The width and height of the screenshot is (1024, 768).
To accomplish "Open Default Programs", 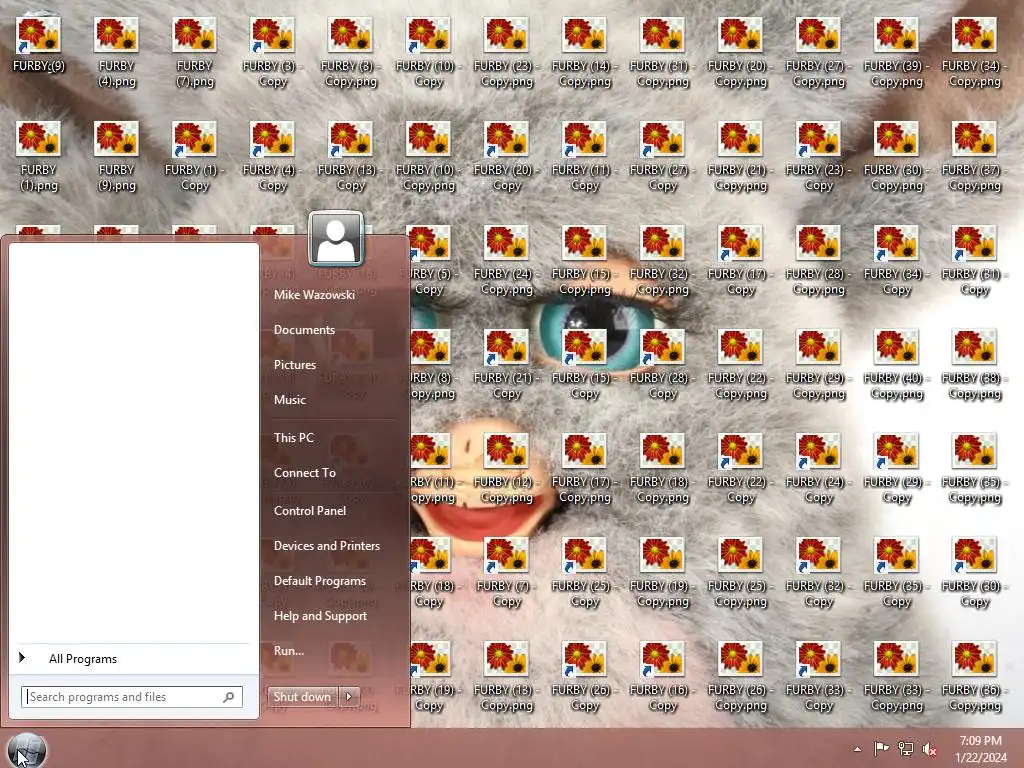I will point(319,581).
